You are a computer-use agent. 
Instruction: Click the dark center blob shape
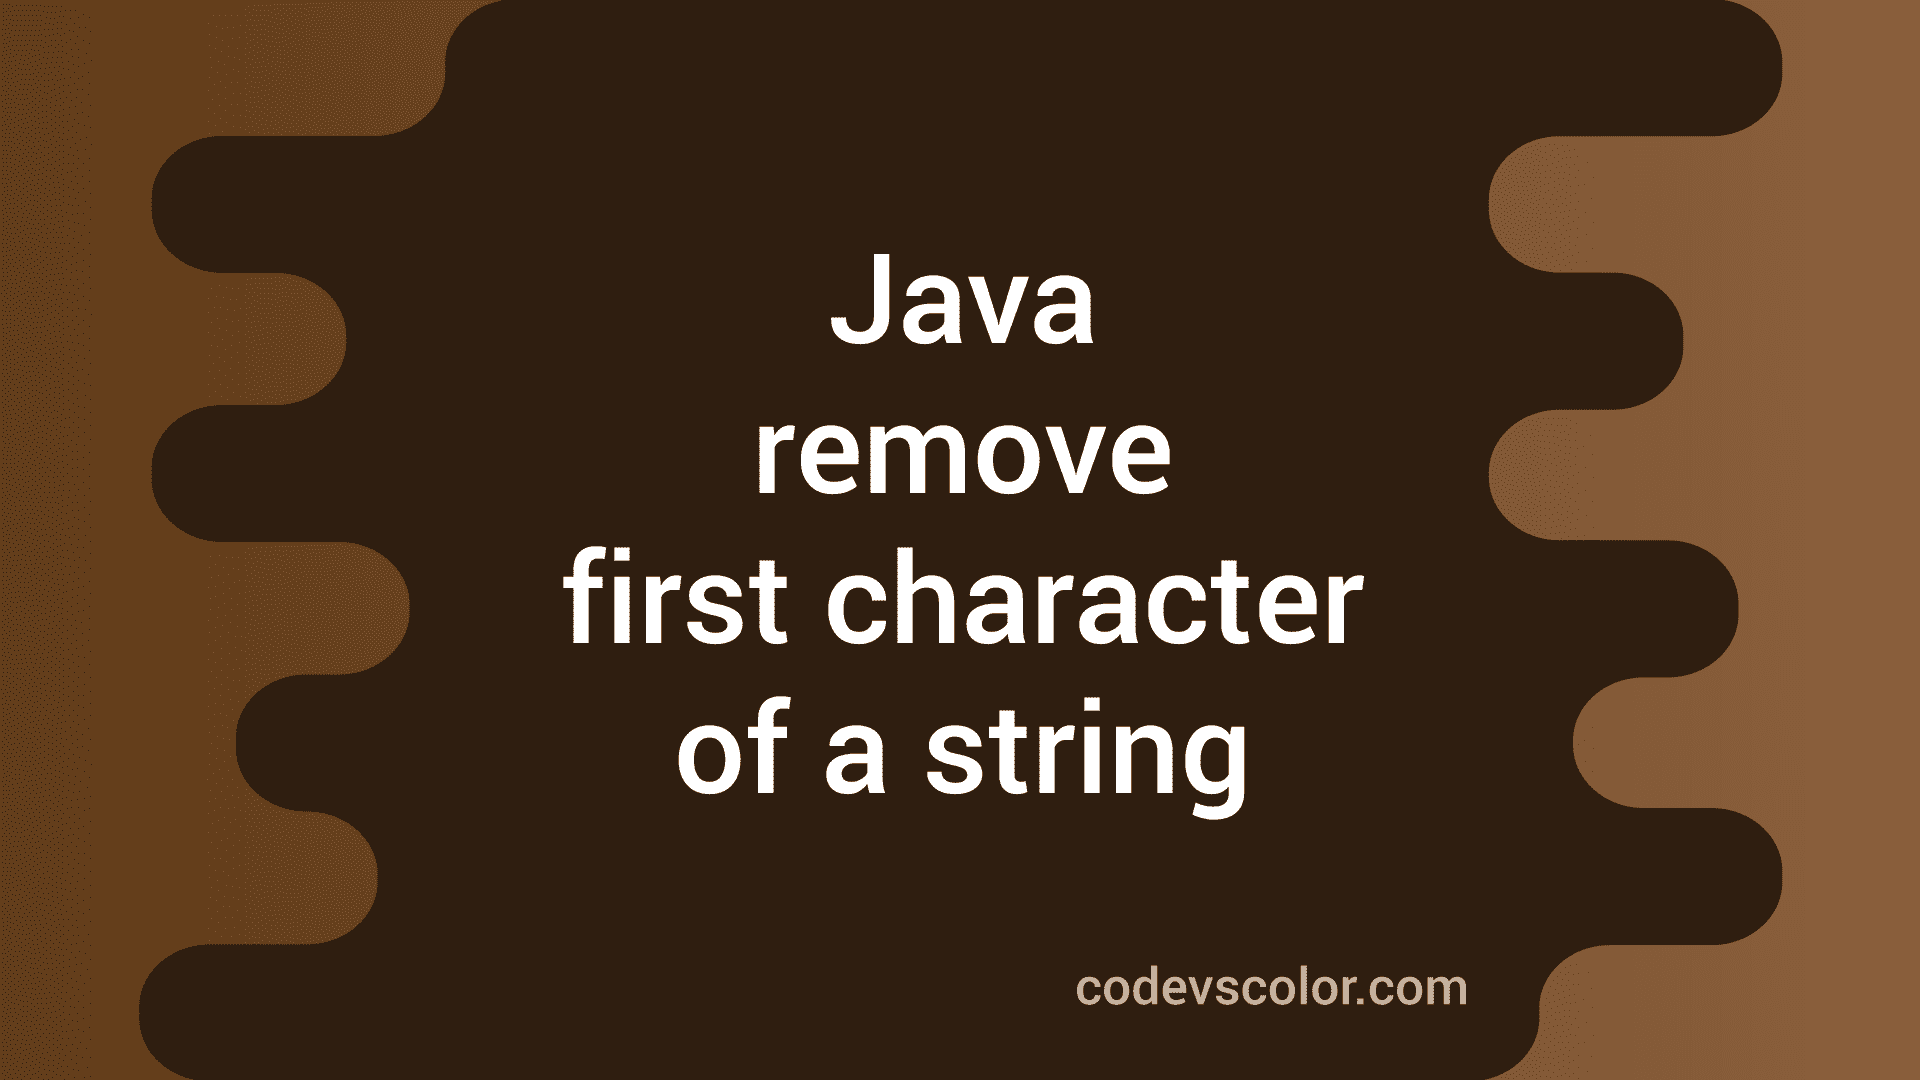pyautogui.click(x=960, y=541)
